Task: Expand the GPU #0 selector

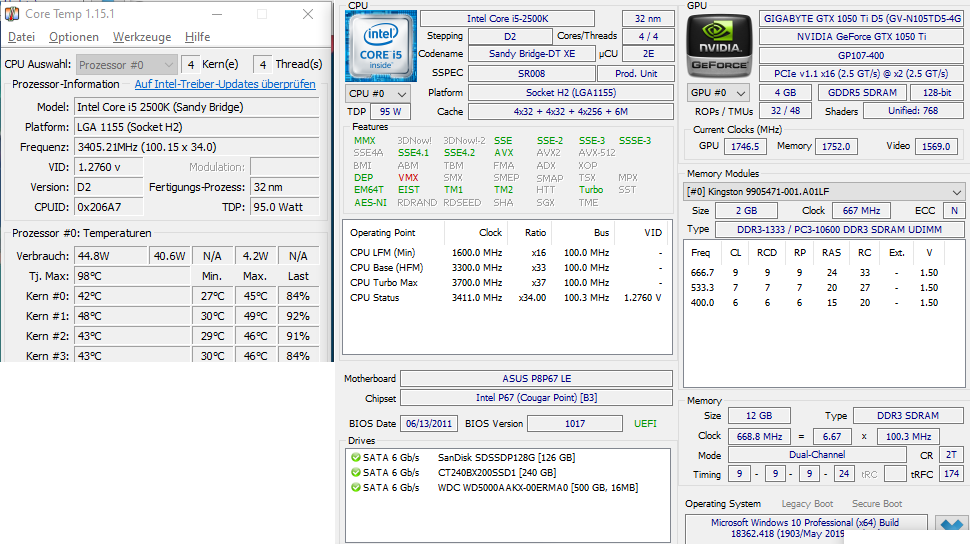Action: (718, 93)
